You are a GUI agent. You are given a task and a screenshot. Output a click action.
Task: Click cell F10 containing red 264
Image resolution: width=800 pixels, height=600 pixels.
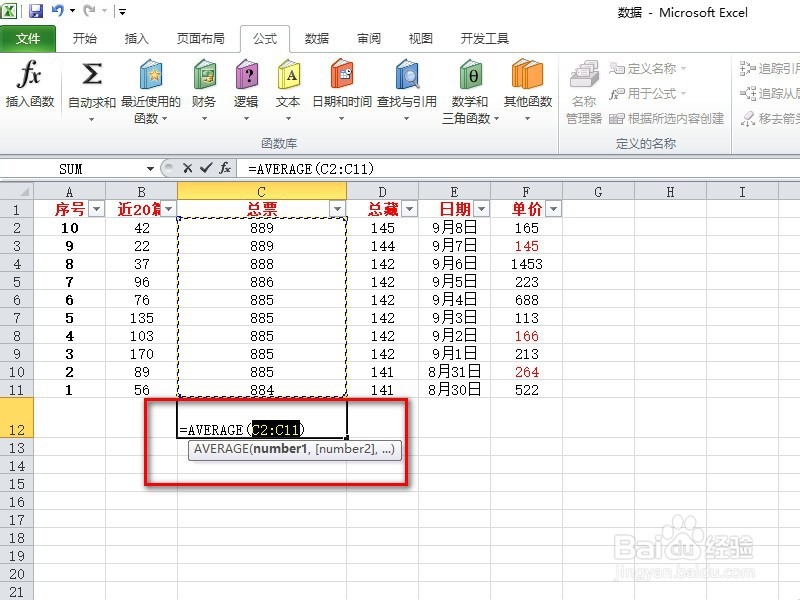[527, 372]
